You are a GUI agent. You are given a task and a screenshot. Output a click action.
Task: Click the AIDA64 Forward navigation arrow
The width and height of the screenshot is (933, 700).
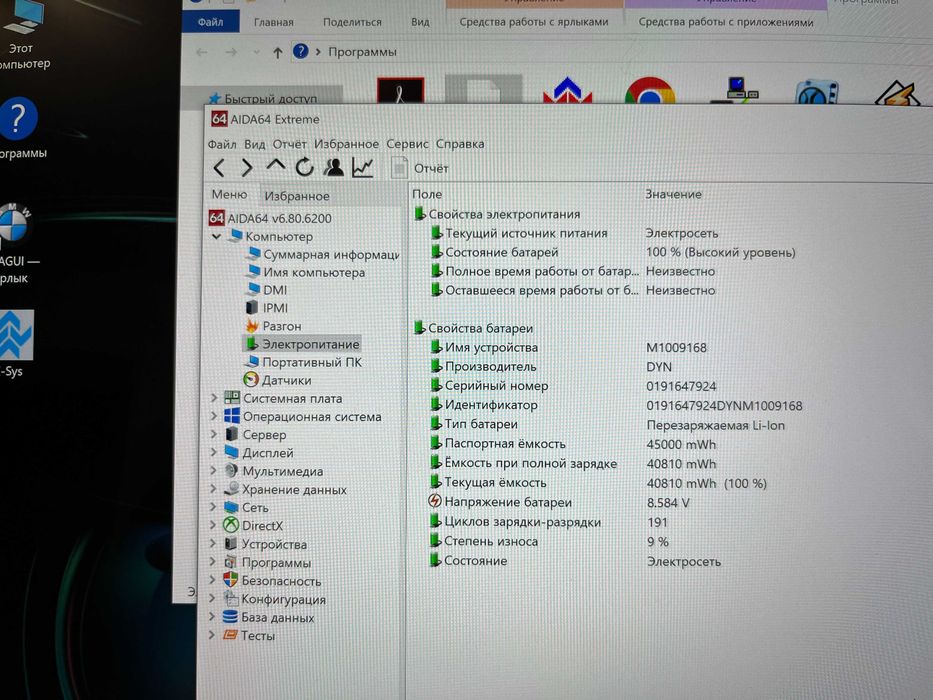[x=247, y=168]
